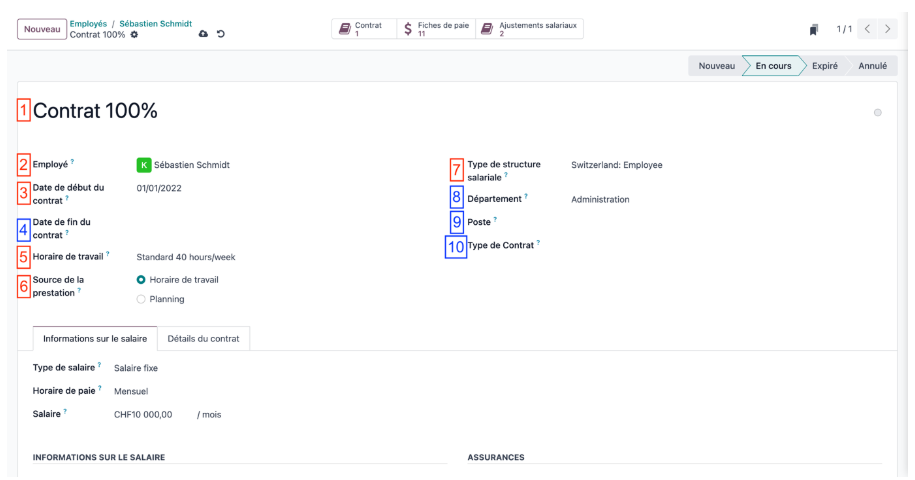Select the Horaire de travail radio option
The width and height of the screenshot is (915, 480).
point(141,280)
